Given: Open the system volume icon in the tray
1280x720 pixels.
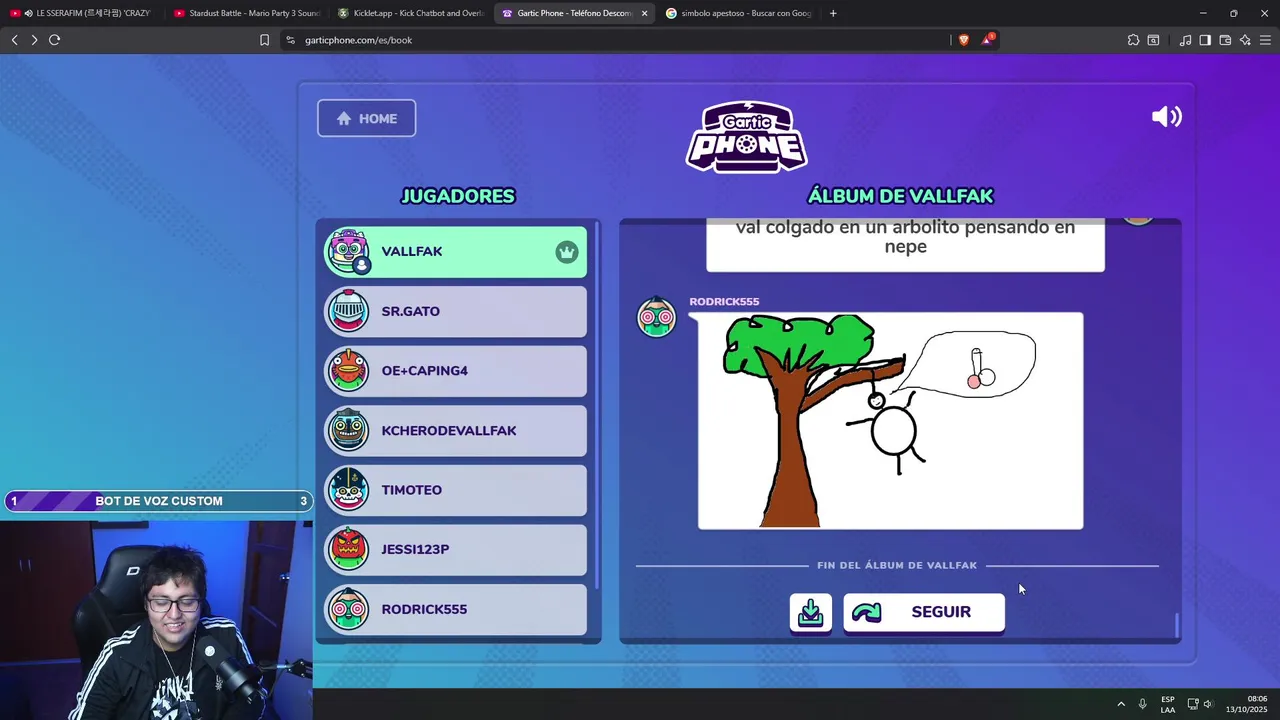Looking at the screenshot, I should 1208,704.
